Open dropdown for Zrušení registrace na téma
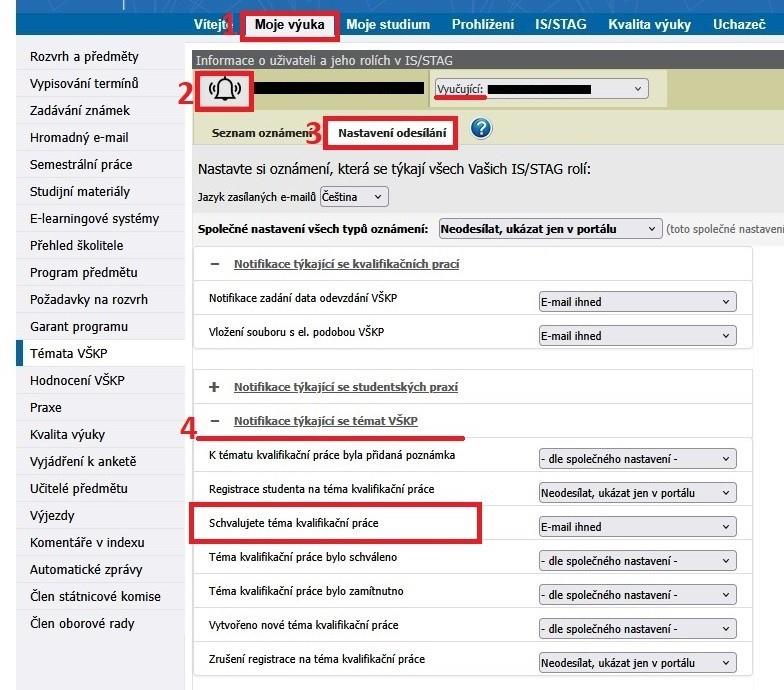The width and height of the screenshot is (784, 690). tap(637, 662)
